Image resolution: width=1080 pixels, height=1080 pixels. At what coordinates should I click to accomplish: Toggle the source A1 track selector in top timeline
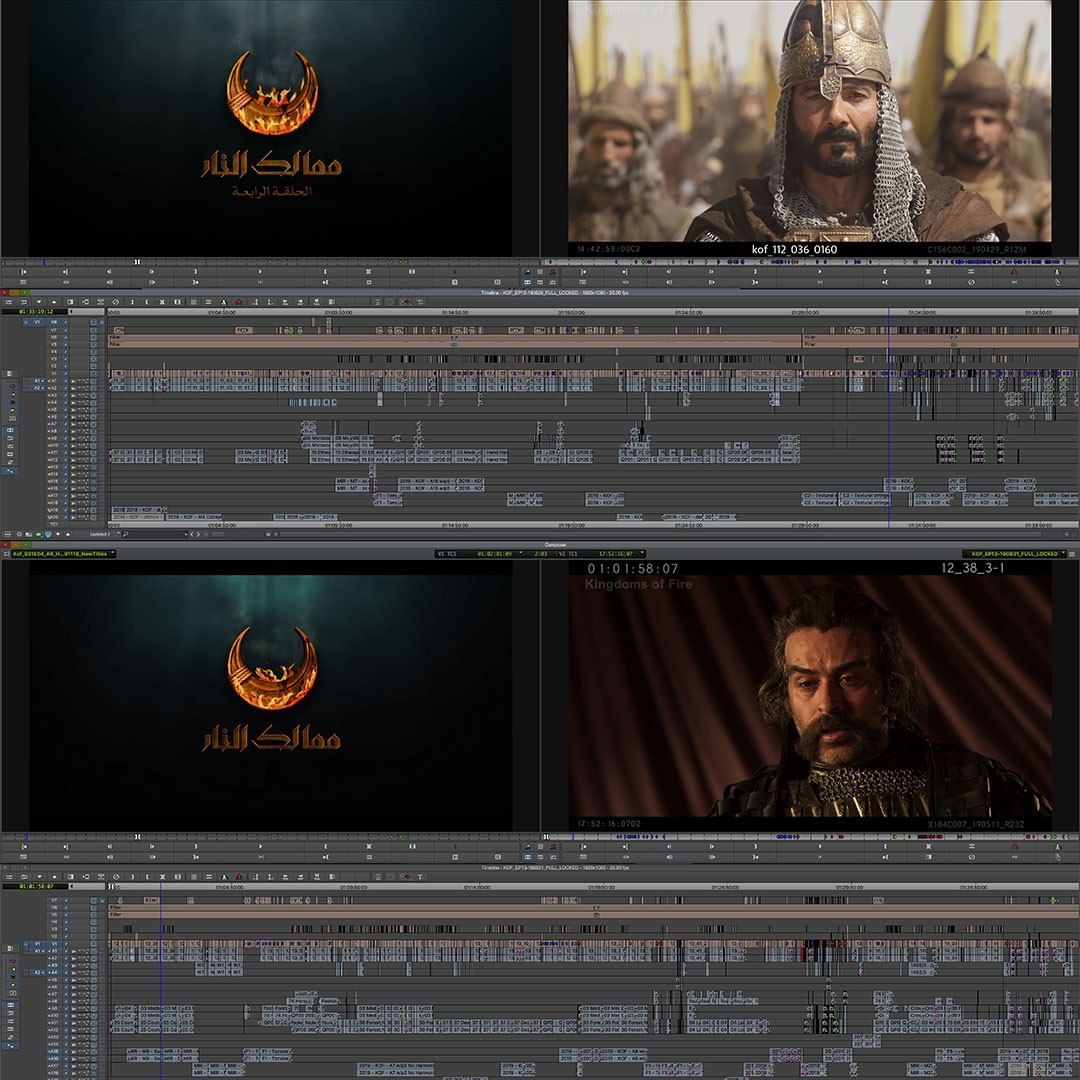click(37, 381)
